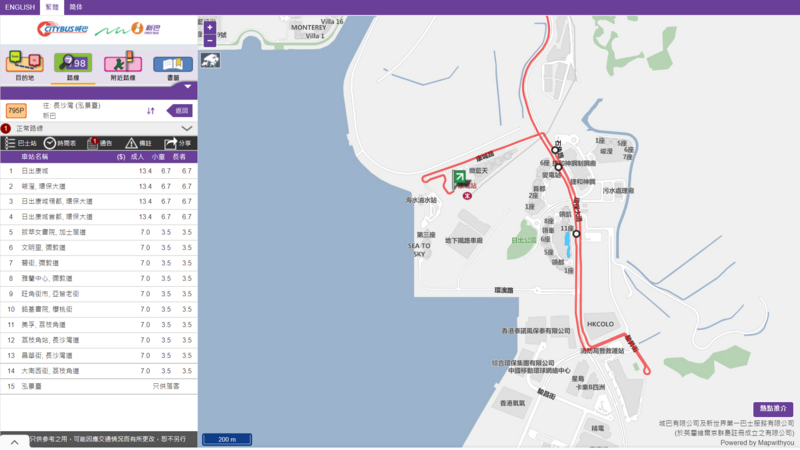Expand the 正常路線 route variant dropdown
The image size is (800, 450).
click(187, 128)
